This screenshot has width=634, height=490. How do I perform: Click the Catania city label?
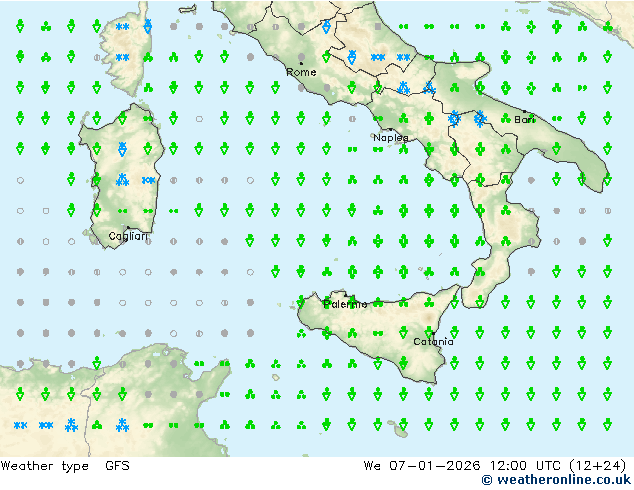[x=433, y=342]
